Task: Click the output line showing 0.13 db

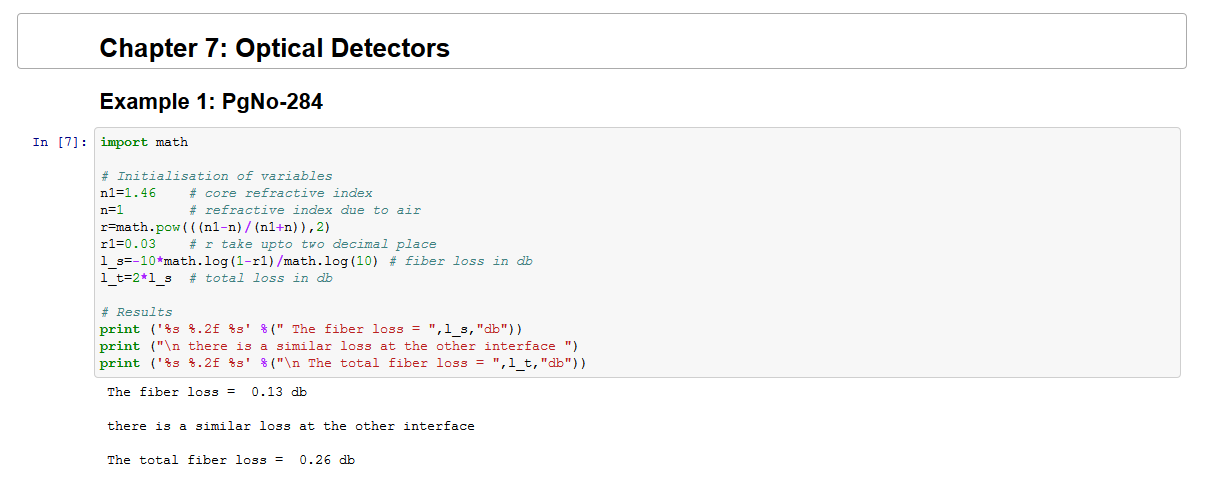Action: point(207,392)
